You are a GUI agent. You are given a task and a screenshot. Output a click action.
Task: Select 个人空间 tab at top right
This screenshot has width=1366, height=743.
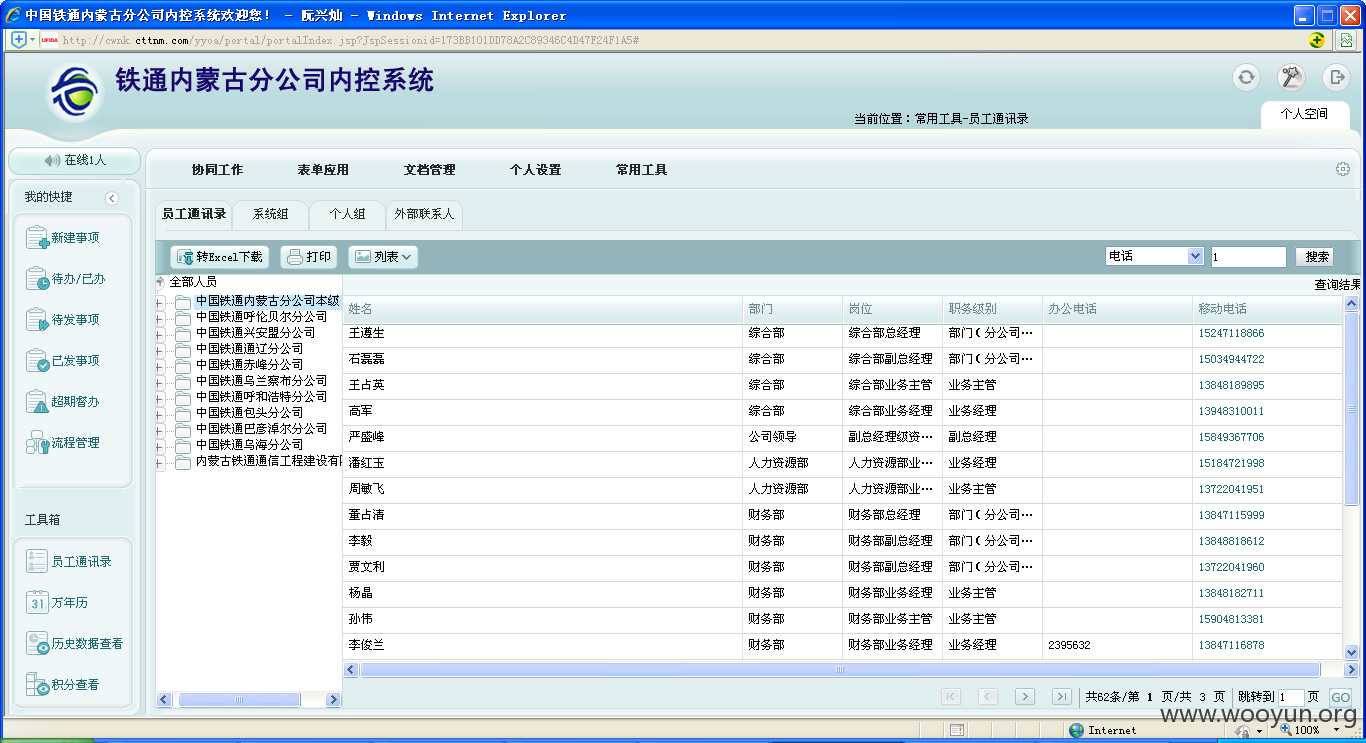(x=1304, y=114)
